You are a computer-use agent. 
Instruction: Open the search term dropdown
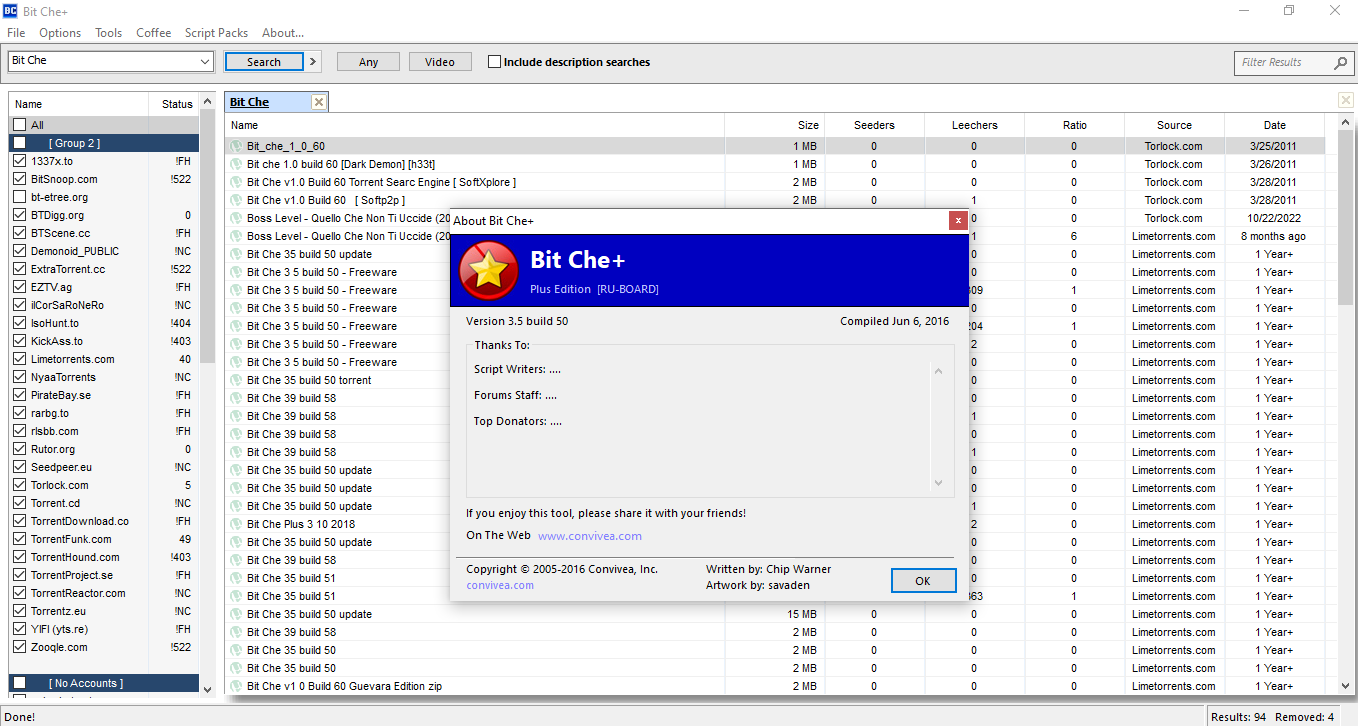pyautogui.click(x=205, y=61)
